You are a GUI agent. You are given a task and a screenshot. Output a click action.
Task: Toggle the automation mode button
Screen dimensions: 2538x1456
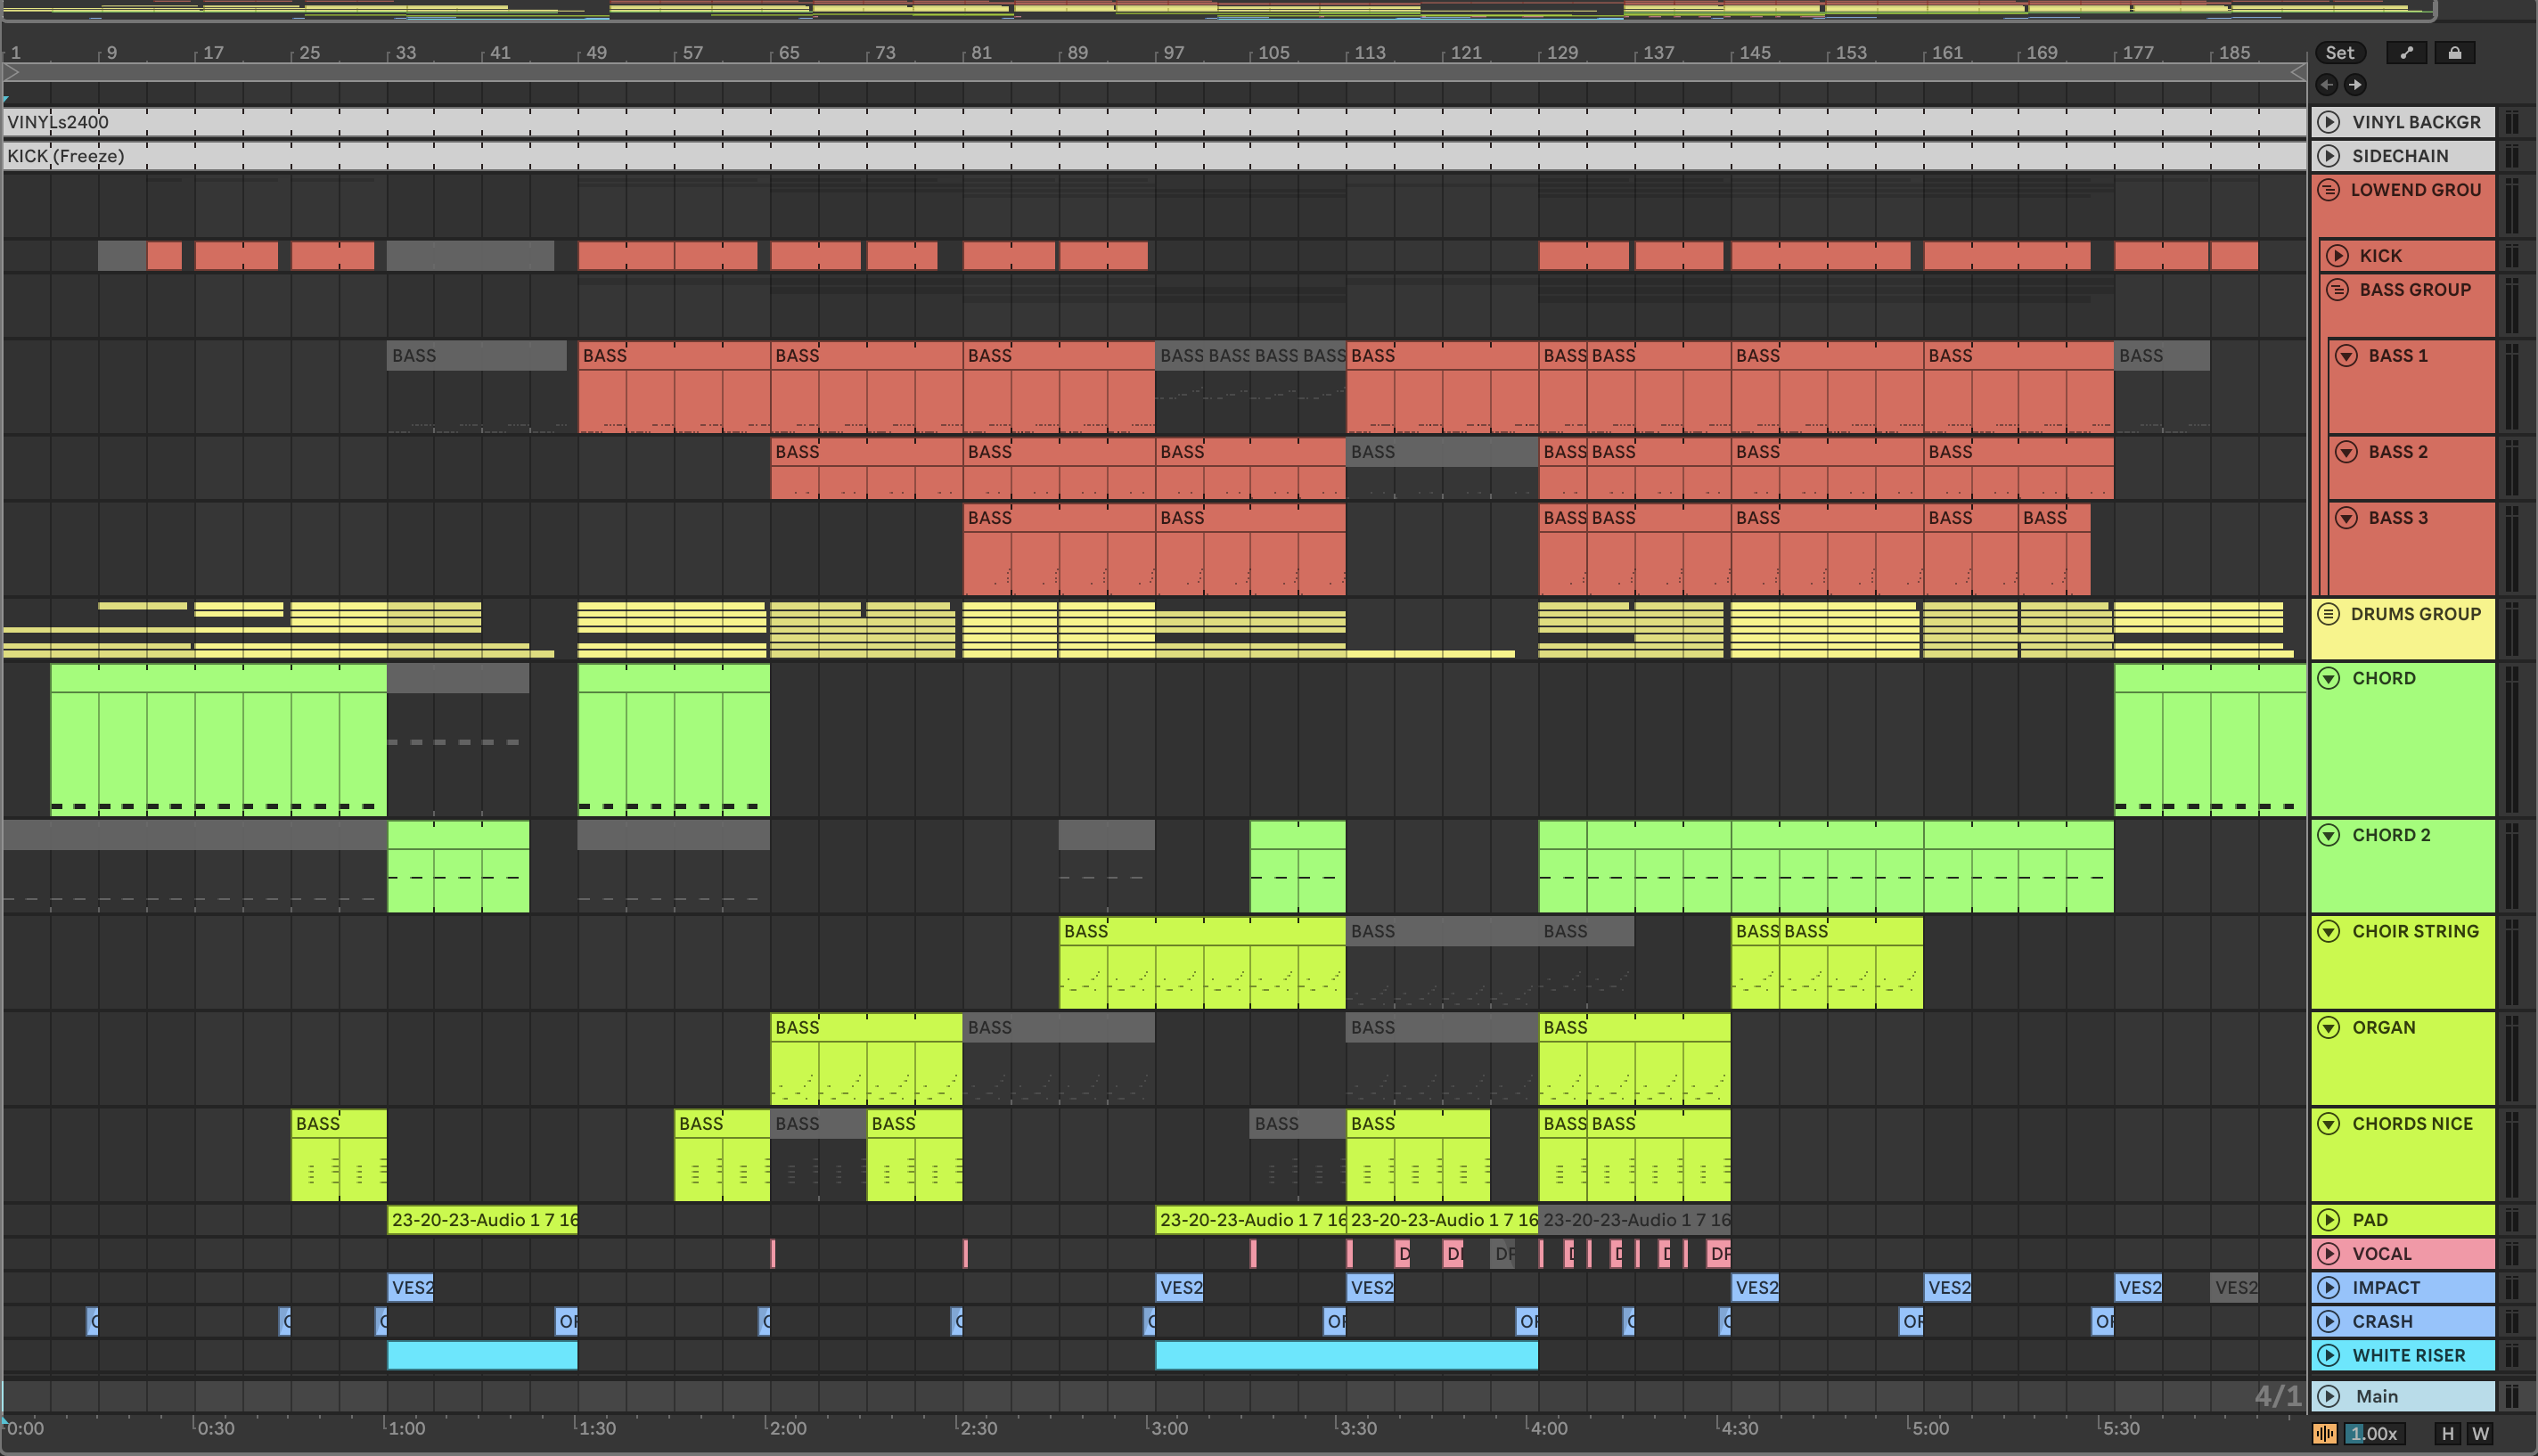click(2406, 53)
